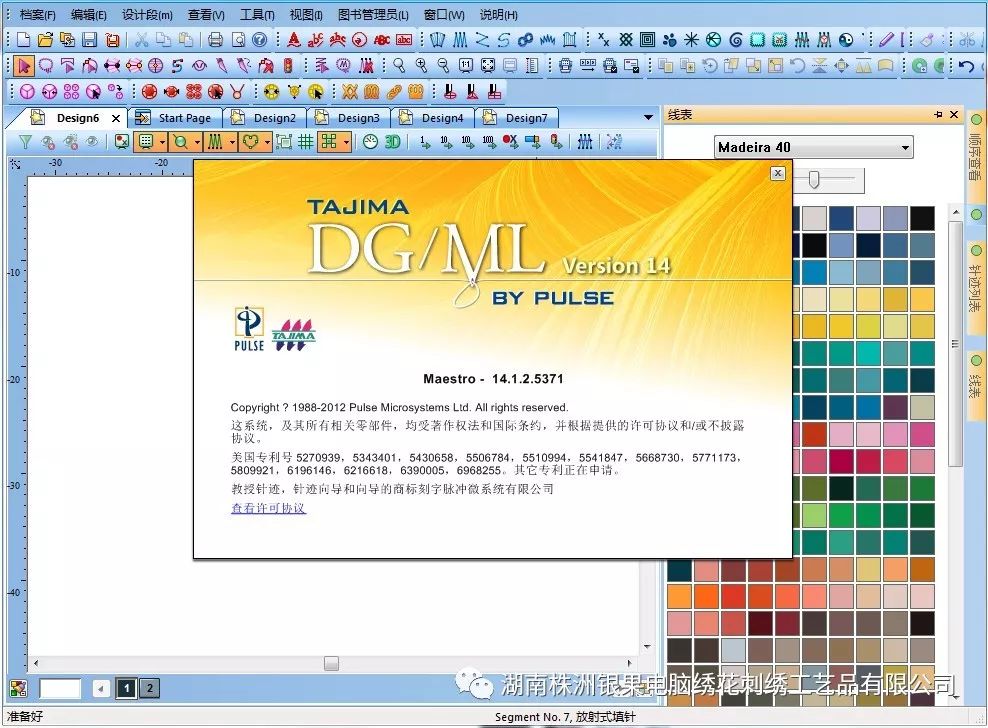Click the thread chart slider handle
Image resolution: width=988 pixels, height=728 pixels.
(815, 179)
